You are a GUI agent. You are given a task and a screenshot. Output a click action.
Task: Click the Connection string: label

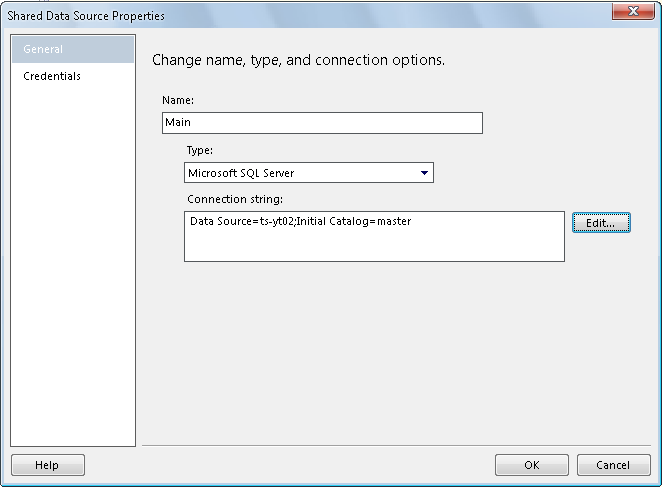(x=235, y=199)
